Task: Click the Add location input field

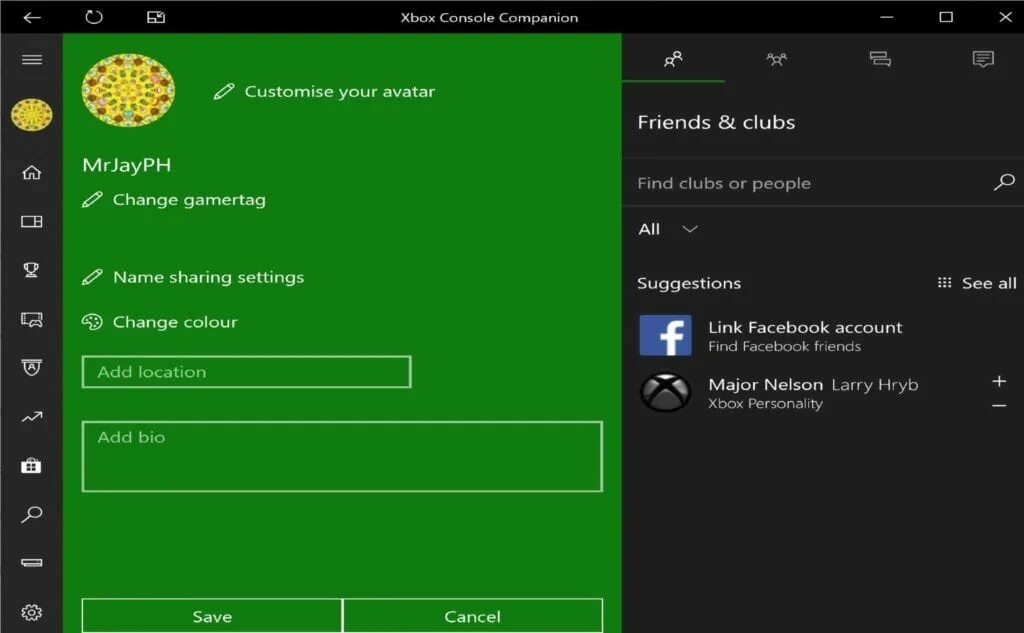Action: coord(246,371)
